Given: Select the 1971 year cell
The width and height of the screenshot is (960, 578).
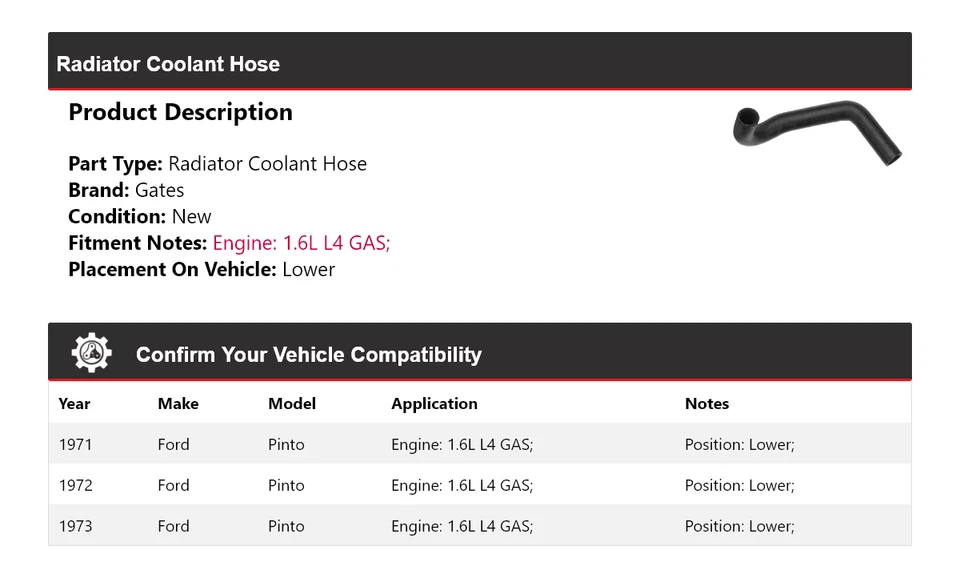Looking at the screenshot, I should 75,445.
